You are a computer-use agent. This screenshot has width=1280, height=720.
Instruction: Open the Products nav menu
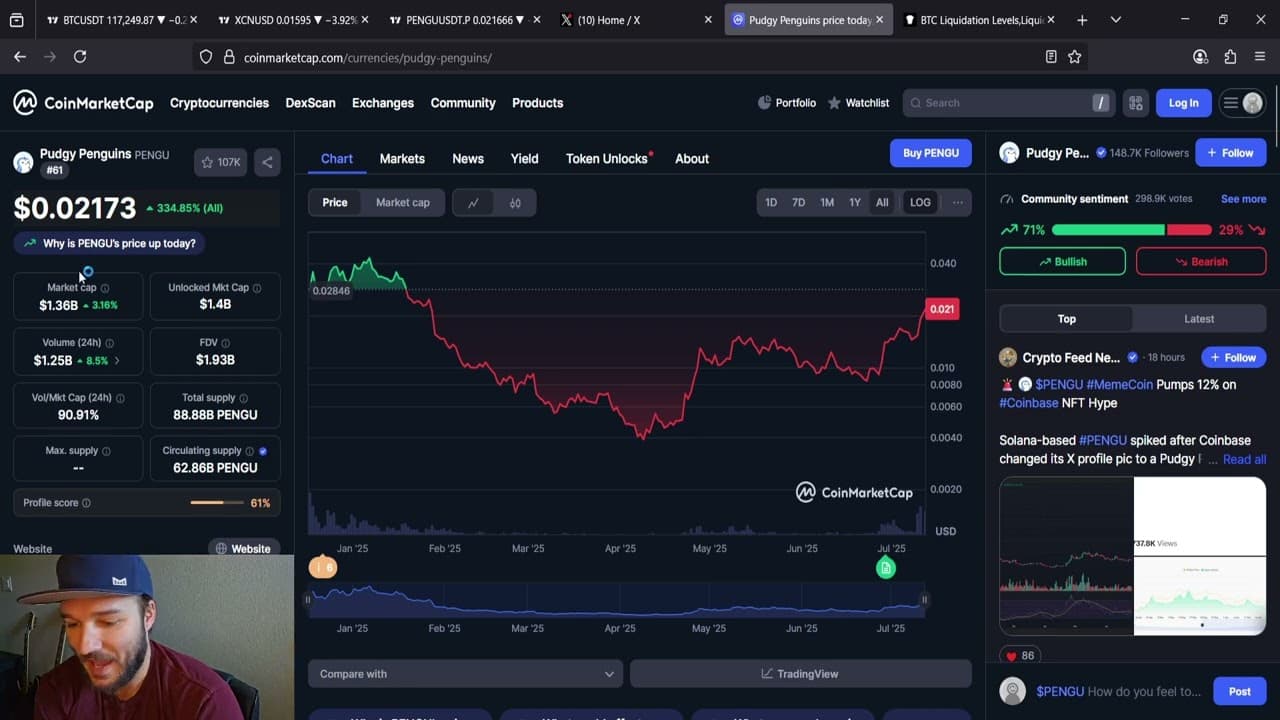click(537, 103)
